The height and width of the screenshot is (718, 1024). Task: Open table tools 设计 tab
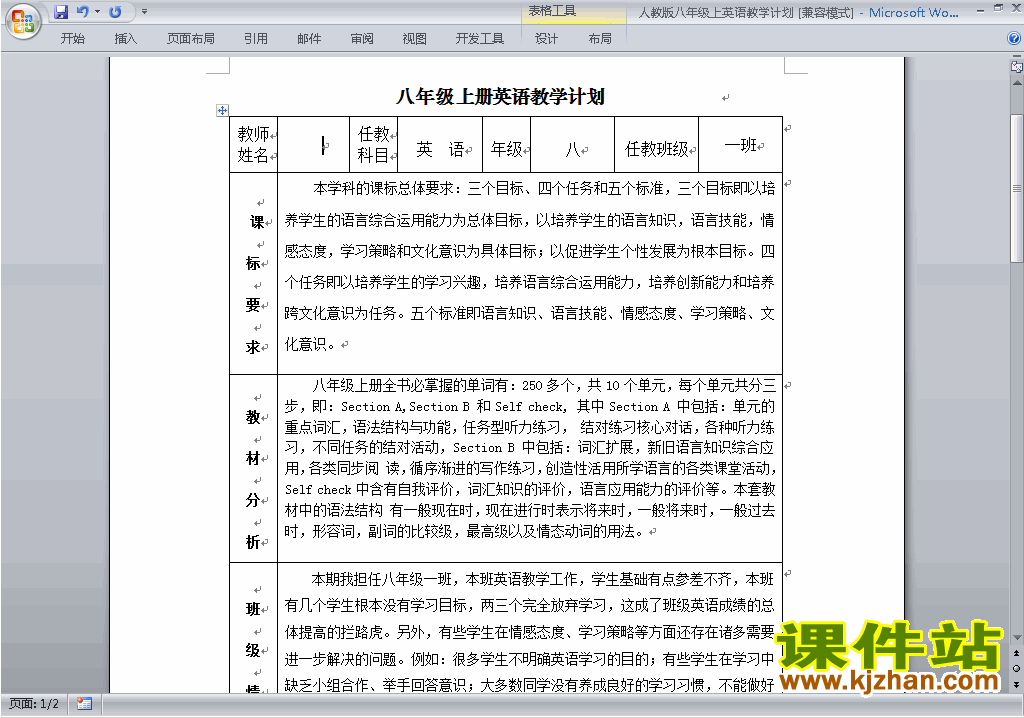point(546,39)
